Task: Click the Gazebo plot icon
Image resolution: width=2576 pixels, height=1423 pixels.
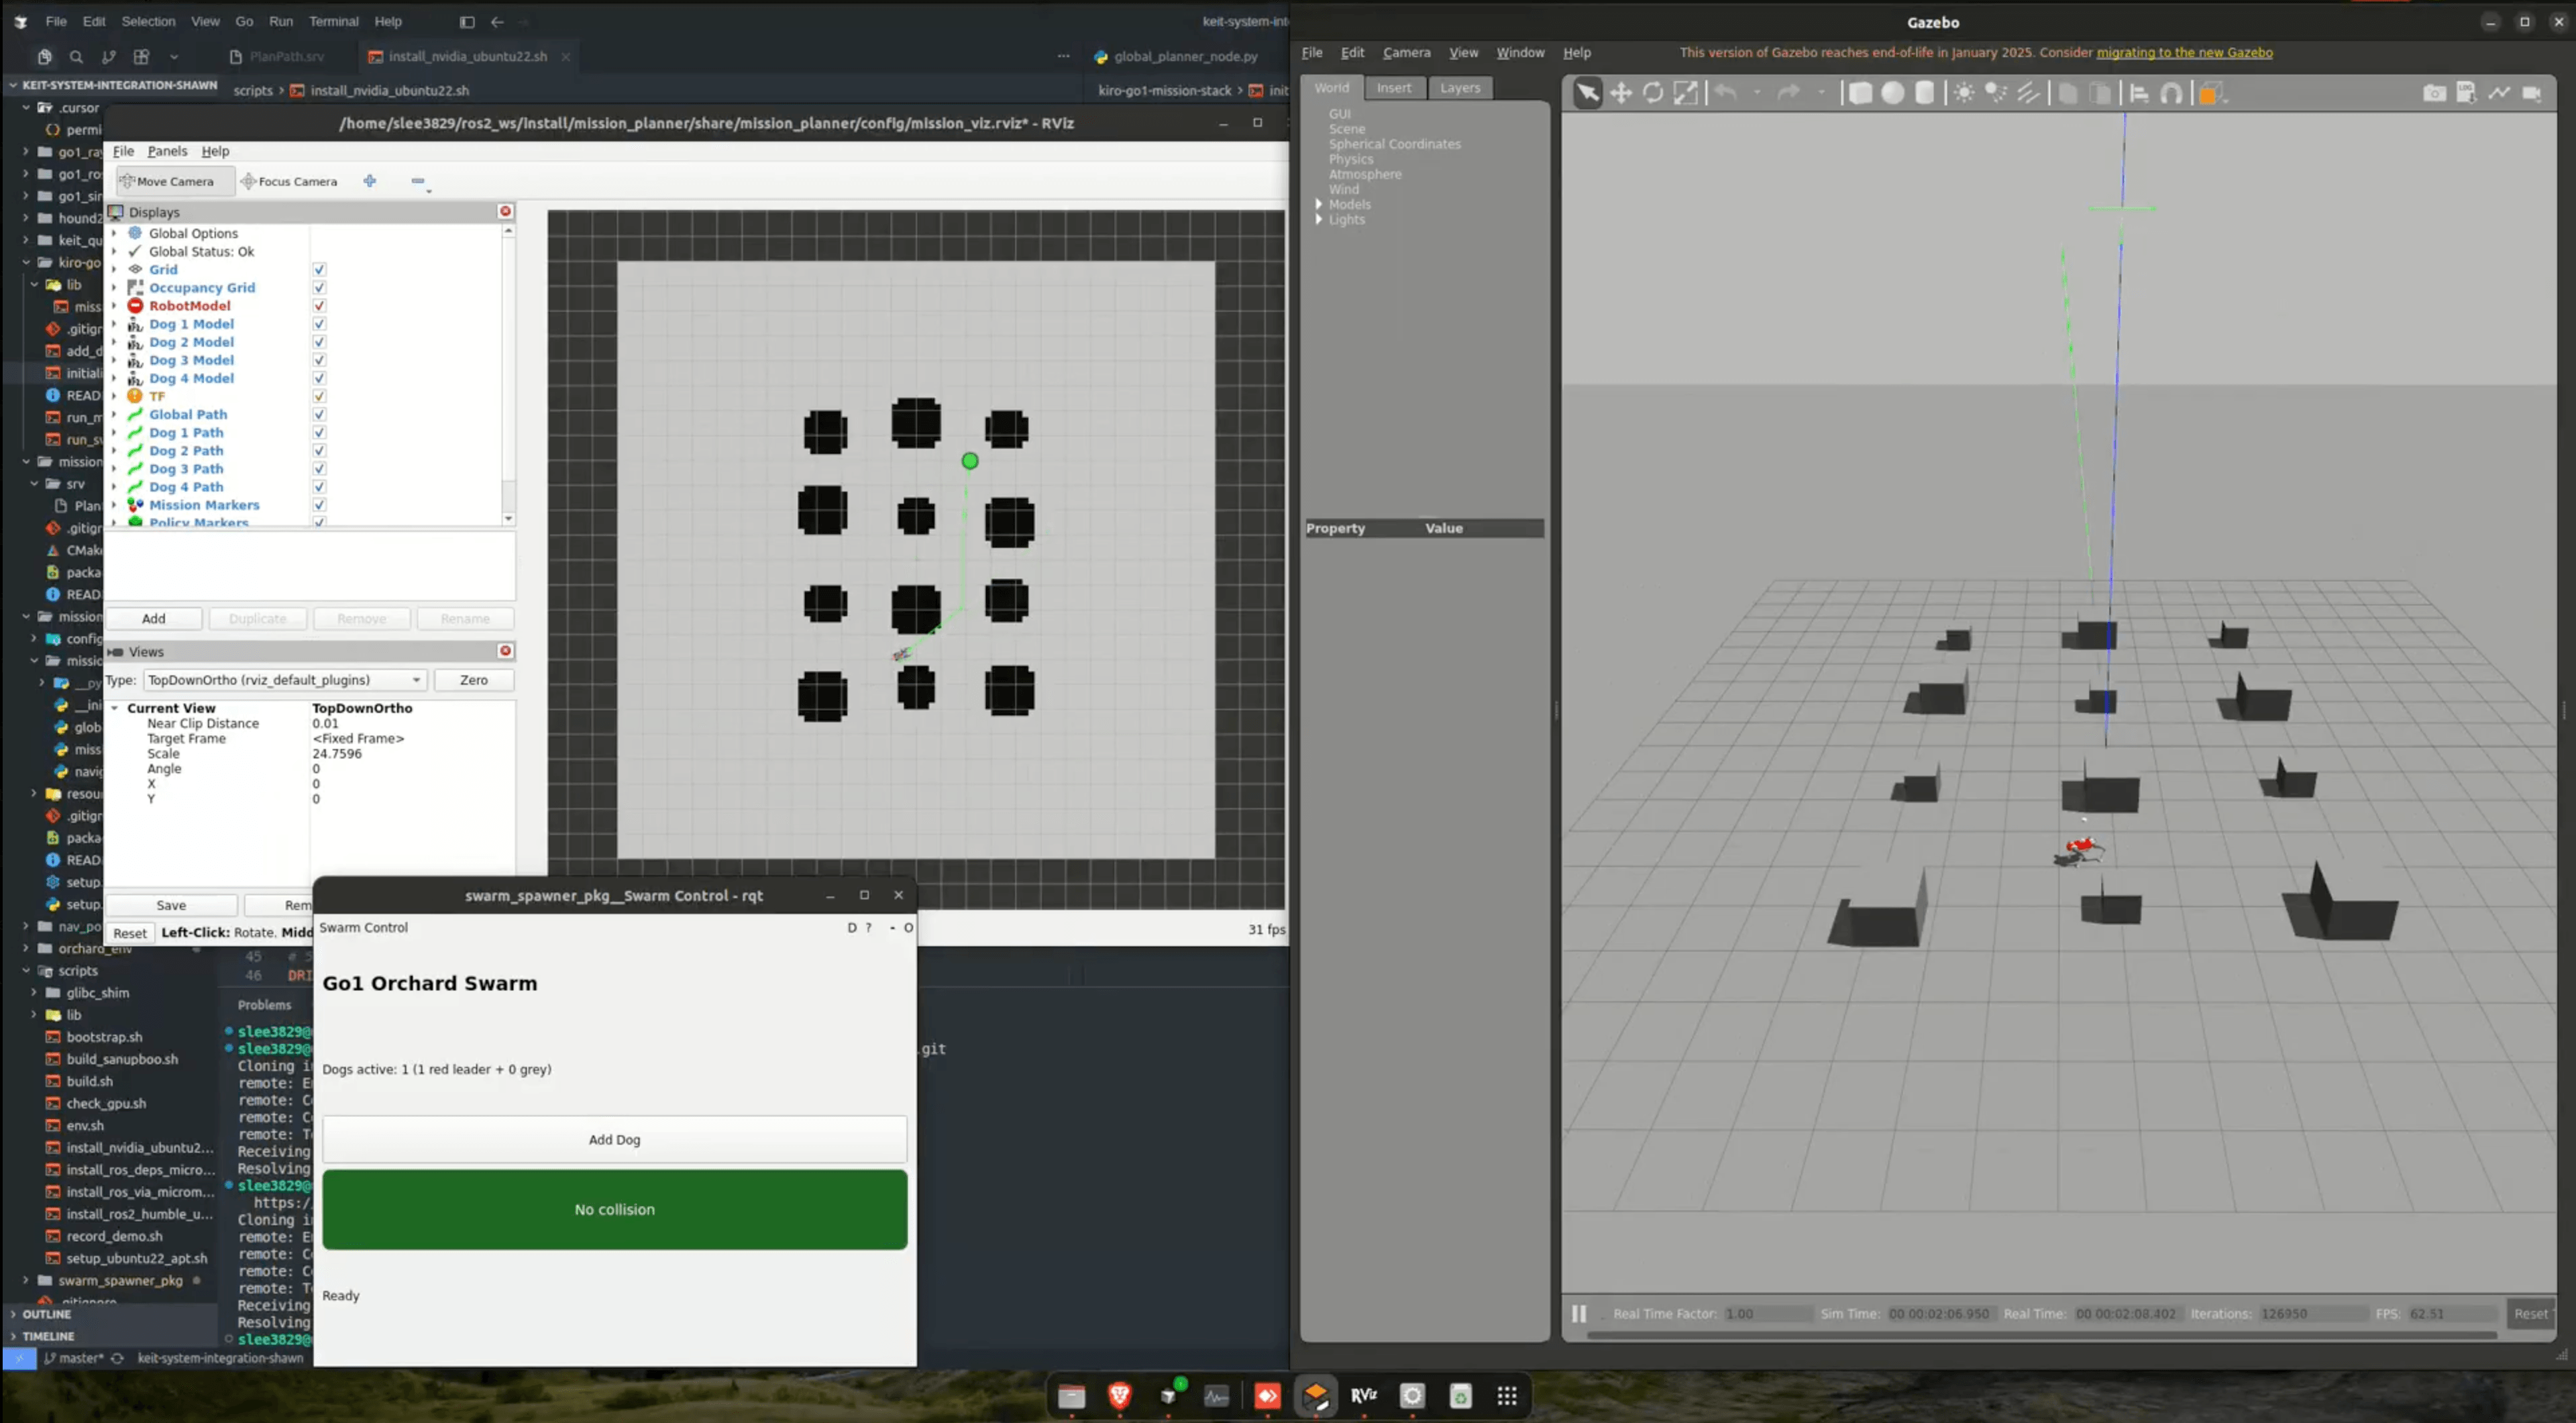Action: (2499, 93)
